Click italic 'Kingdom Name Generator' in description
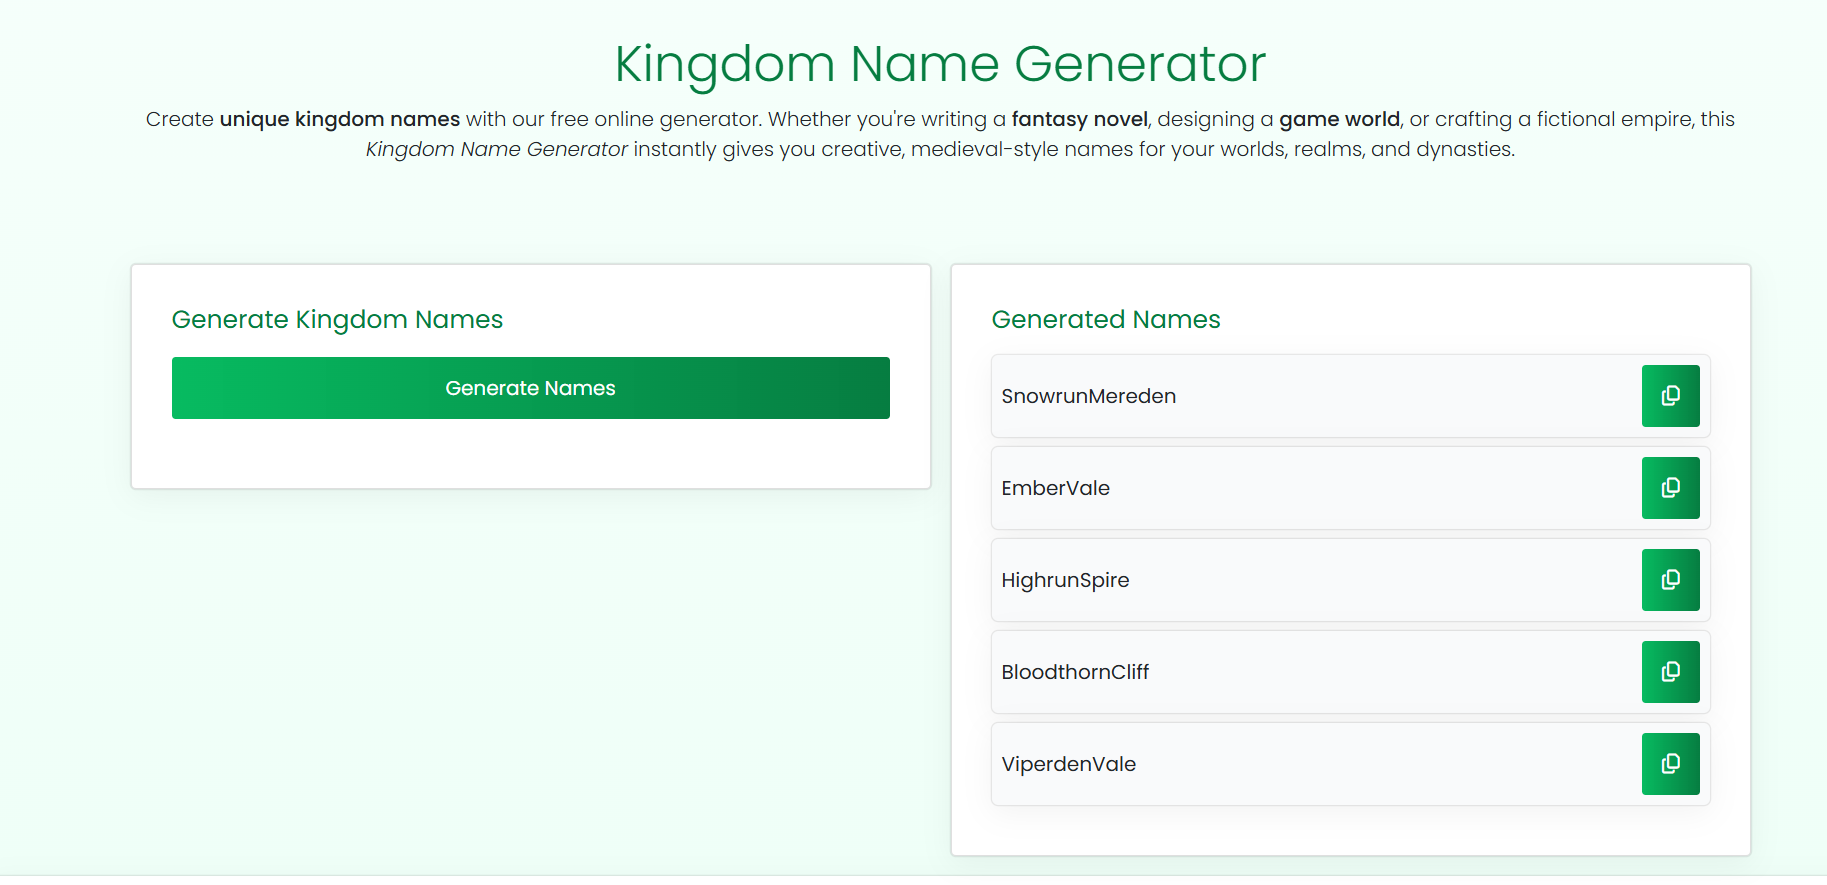The width and height of the screenshot is (1827, 885). (x=496, y=149)
